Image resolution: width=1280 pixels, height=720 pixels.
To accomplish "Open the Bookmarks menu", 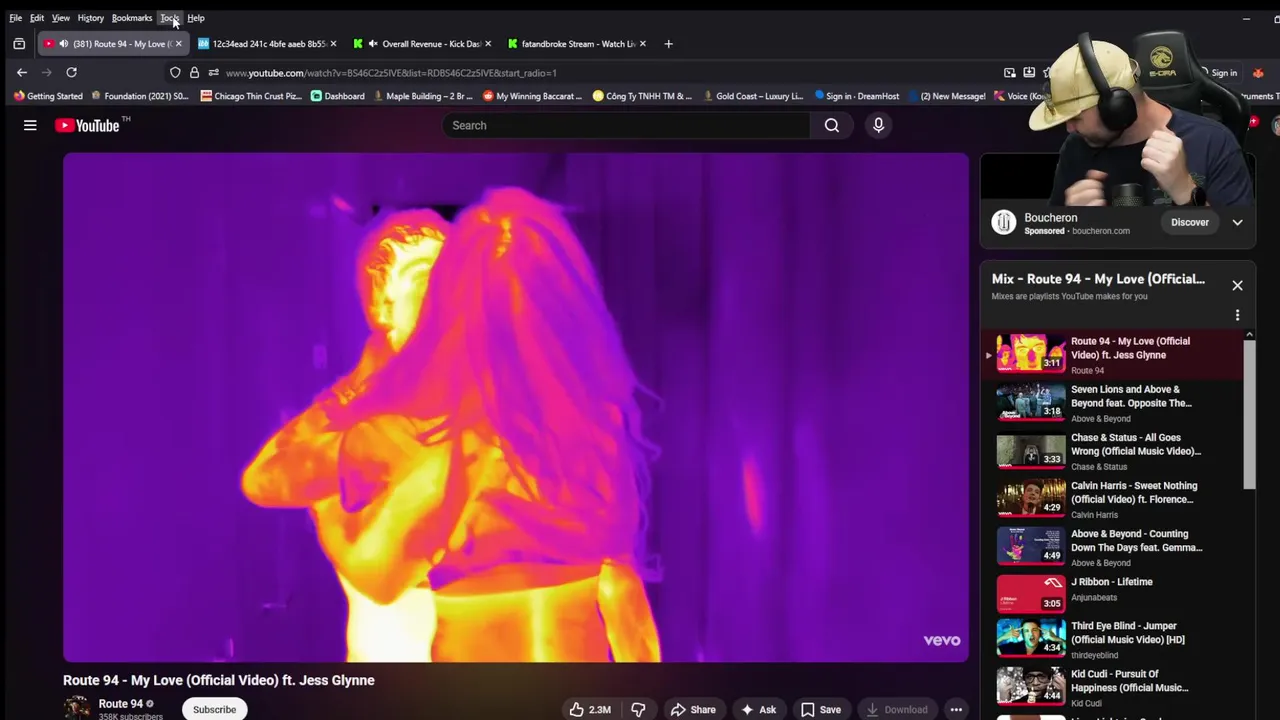I will 132,18.
